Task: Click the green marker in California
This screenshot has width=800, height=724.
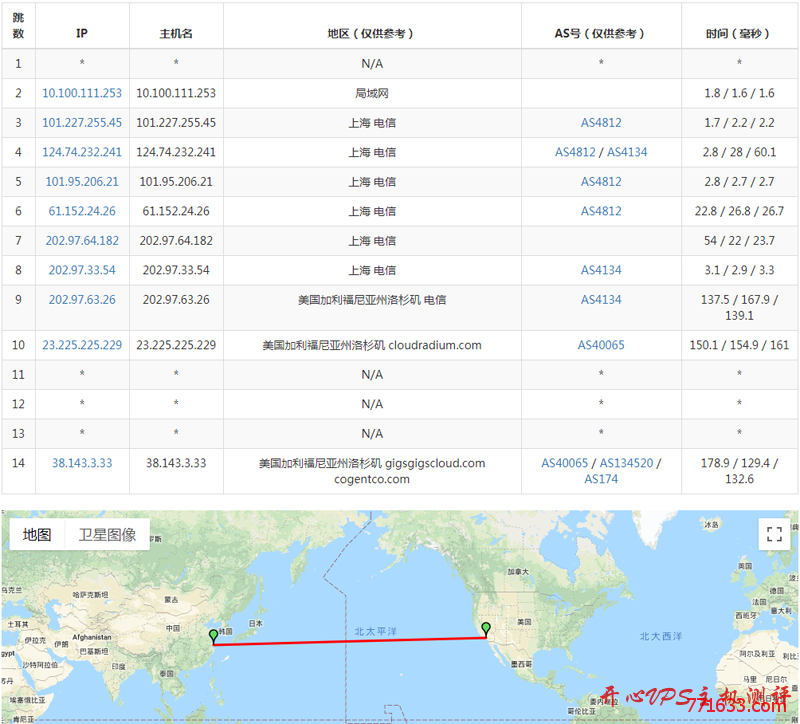Action: pos(485,629)
